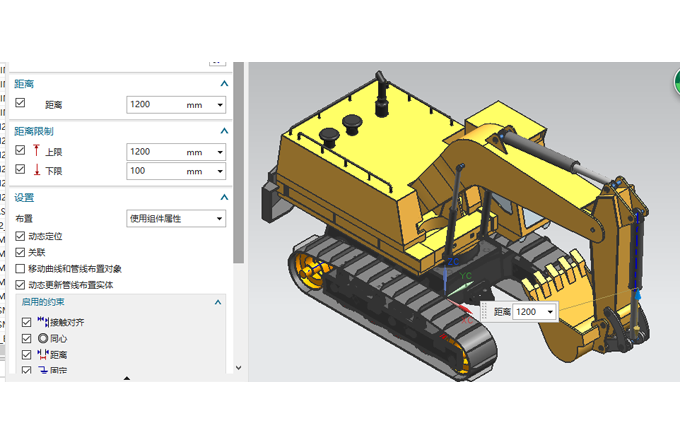Click the distance constraint icon

(x=42, y=355)
